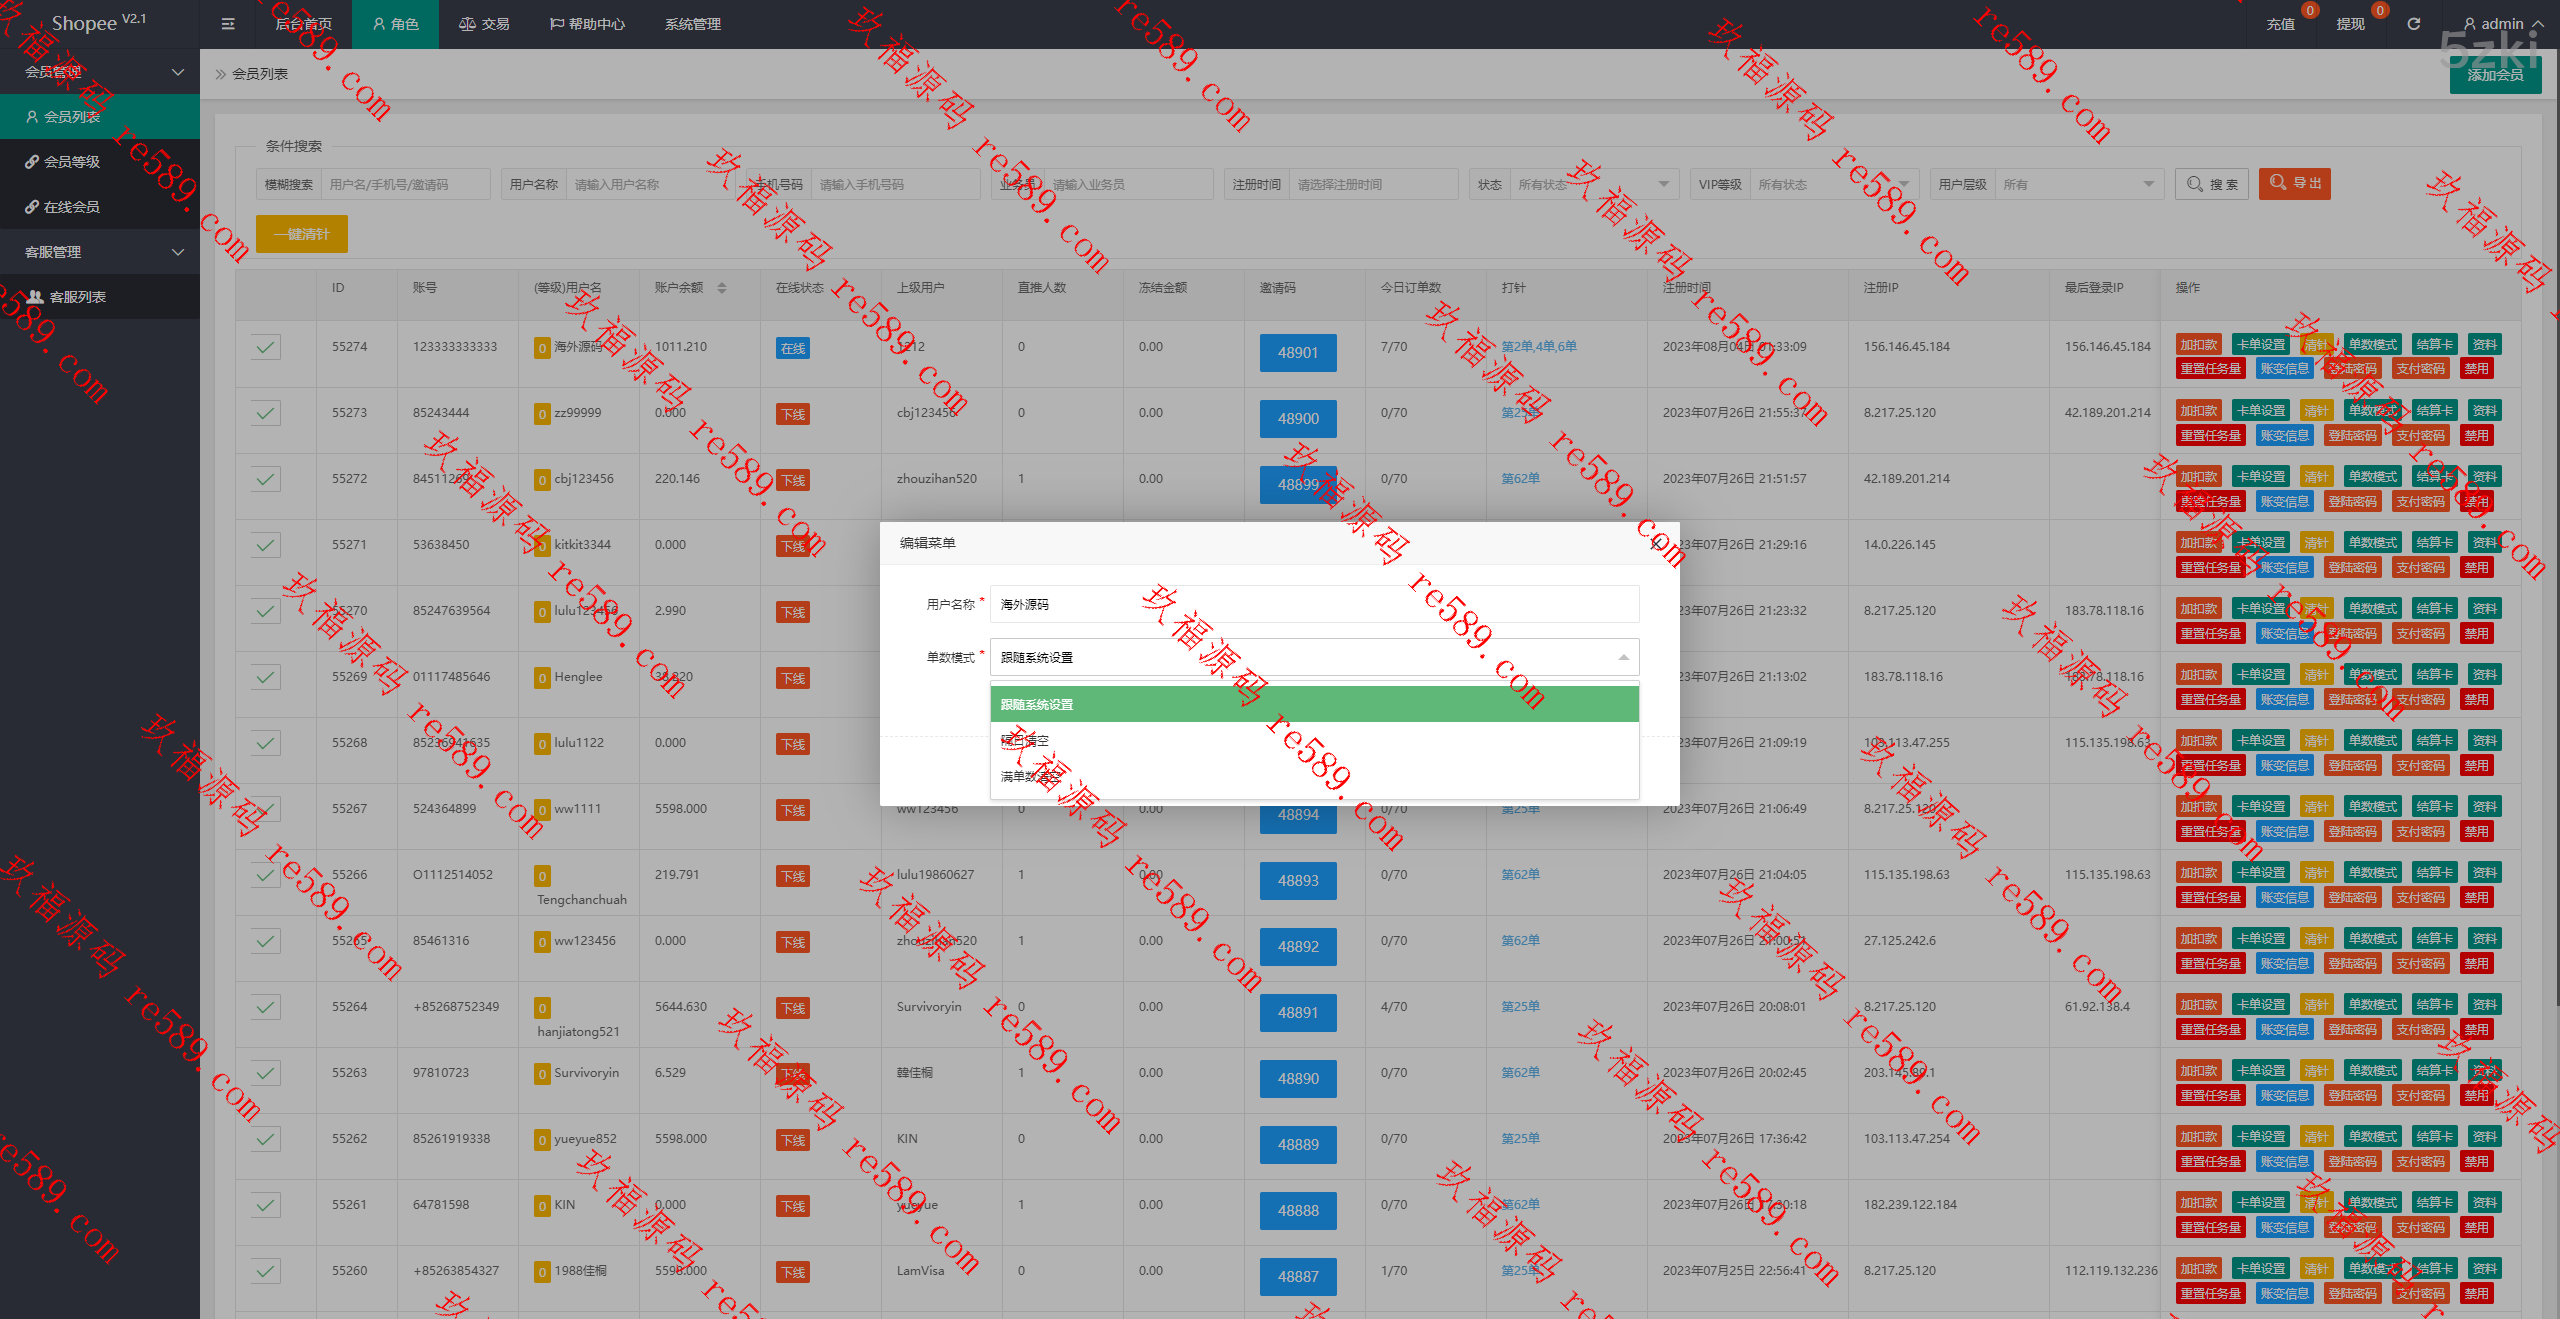
Task: Select the 隔日清空 option in the dropdown
Action: 1025,741
